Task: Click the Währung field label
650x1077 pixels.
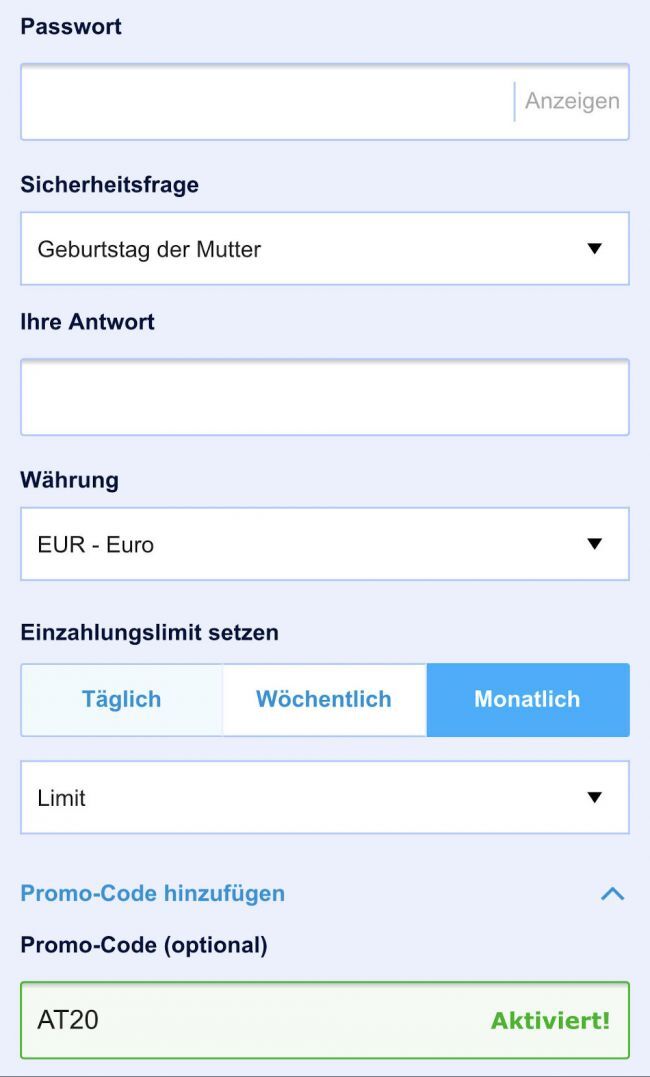Action: (69, 480)
